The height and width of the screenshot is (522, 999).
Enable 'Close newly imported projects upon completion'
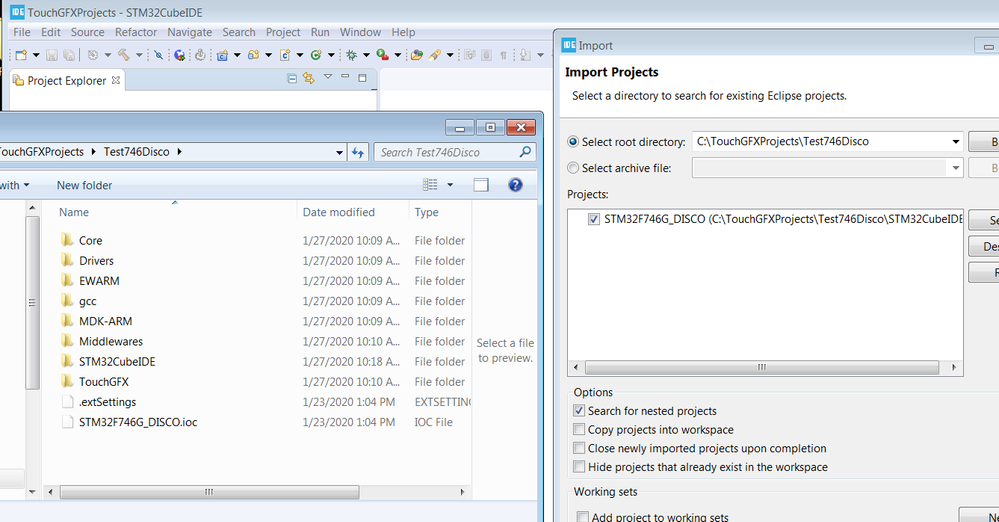point(579,447)
